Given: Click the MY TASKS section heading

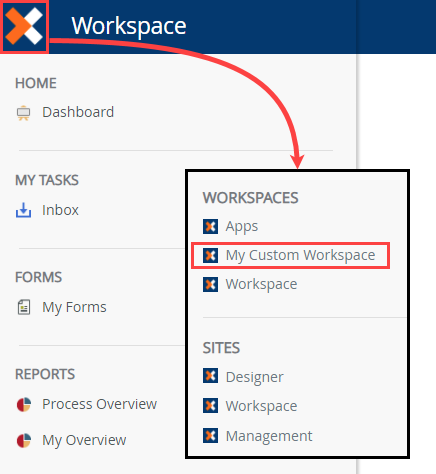Looking at the screenshot, I should point(47,180).
